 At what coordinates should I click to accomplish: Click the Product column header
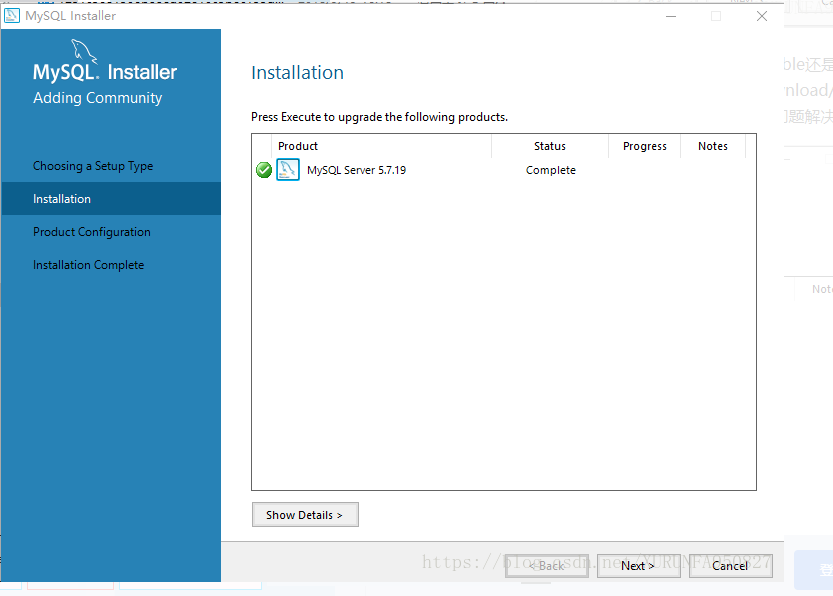381,146
